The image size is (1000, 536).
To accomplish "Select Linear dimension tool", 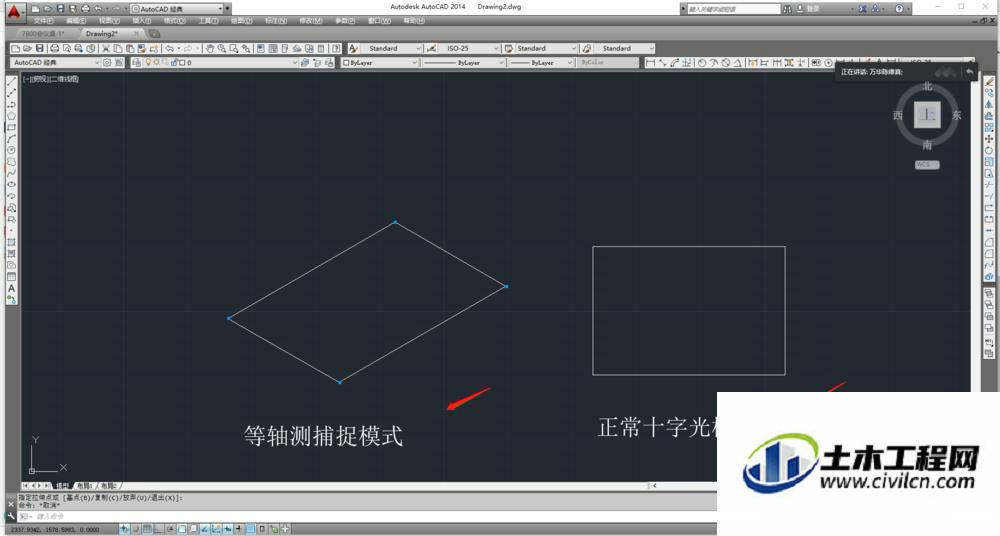I will (651, 63).
